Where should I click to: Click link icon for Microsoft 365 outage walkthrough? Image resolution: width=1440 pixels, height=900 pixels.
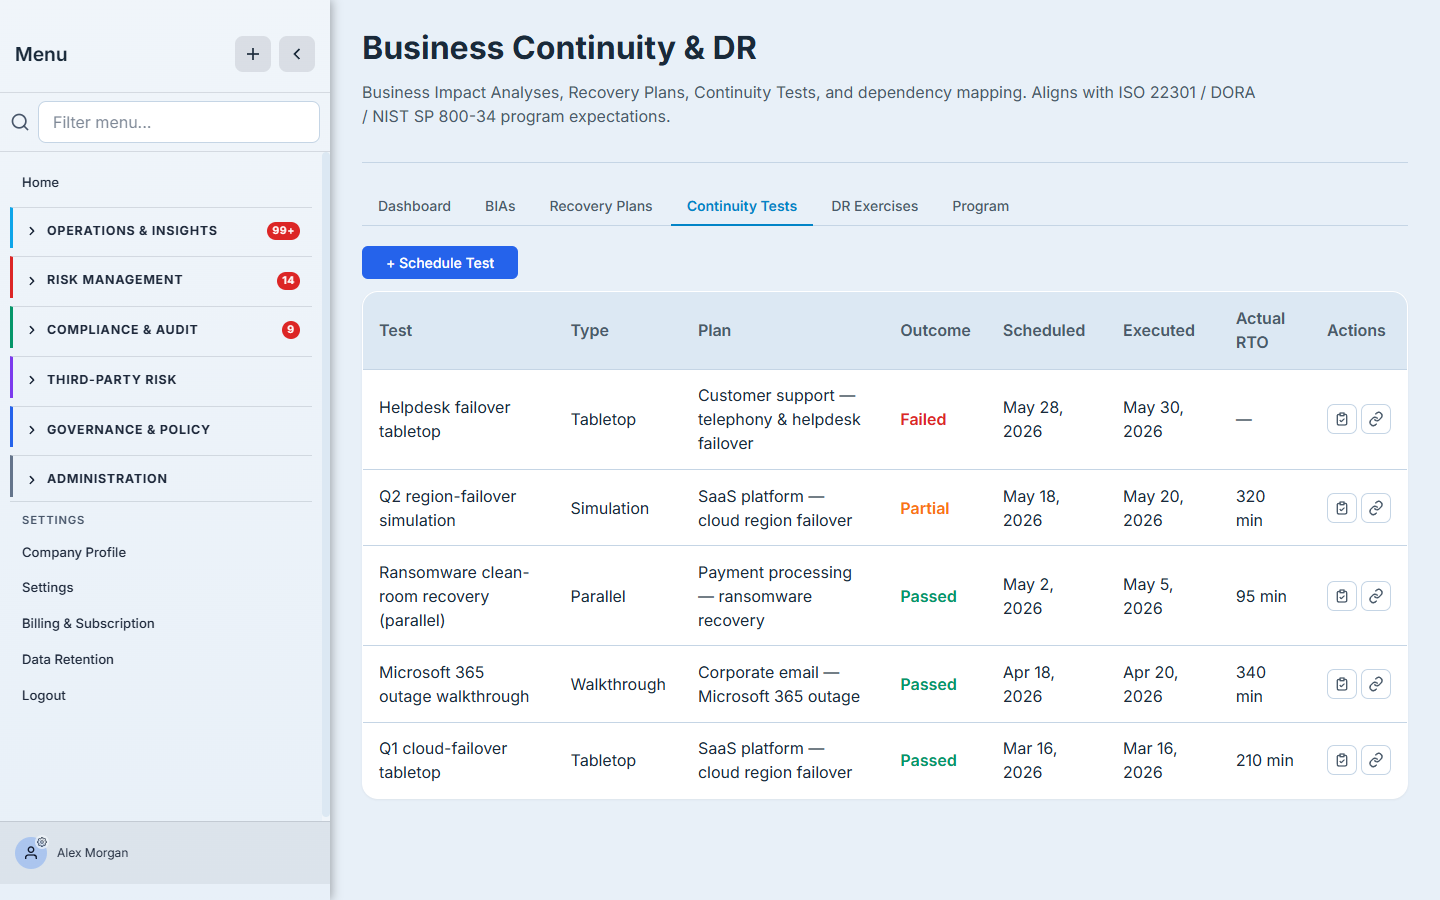[x=1376, y=684]
